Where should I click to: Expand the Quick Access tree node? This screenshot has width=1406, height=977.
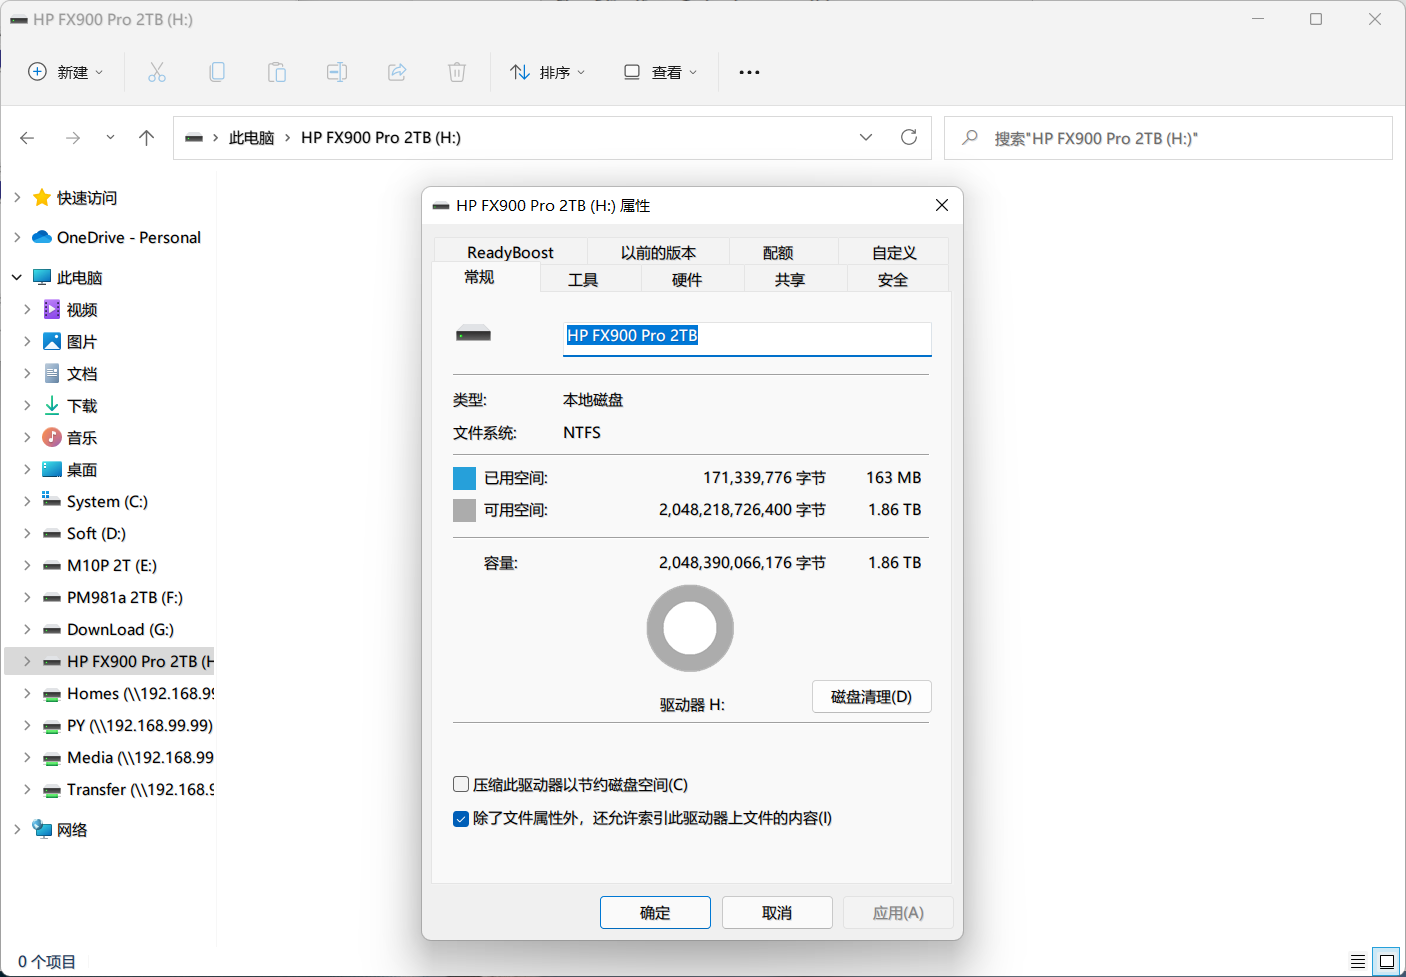point(17,198)
